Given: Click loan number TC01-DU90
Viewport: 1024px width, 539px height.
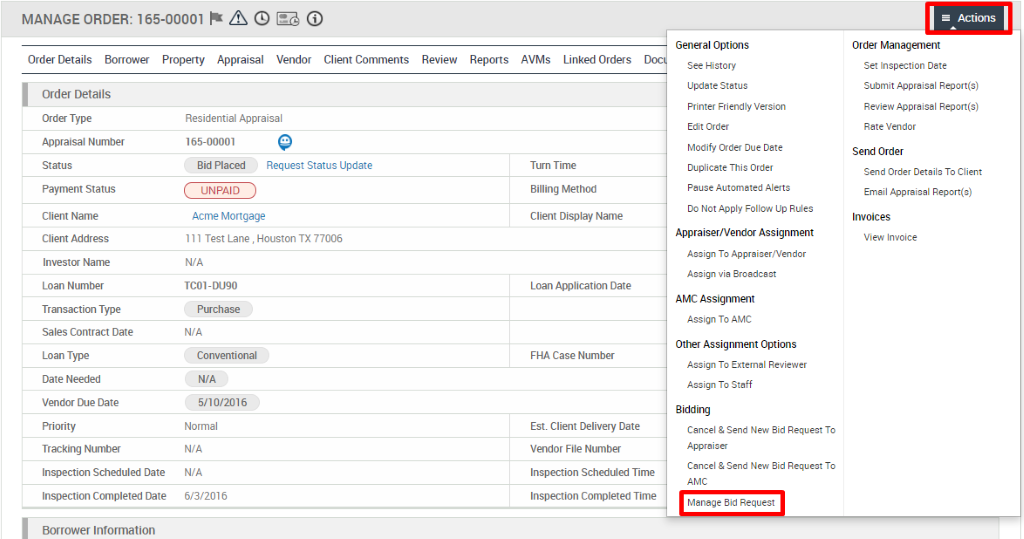Looking at the screenshot, I should coord(211,286).
